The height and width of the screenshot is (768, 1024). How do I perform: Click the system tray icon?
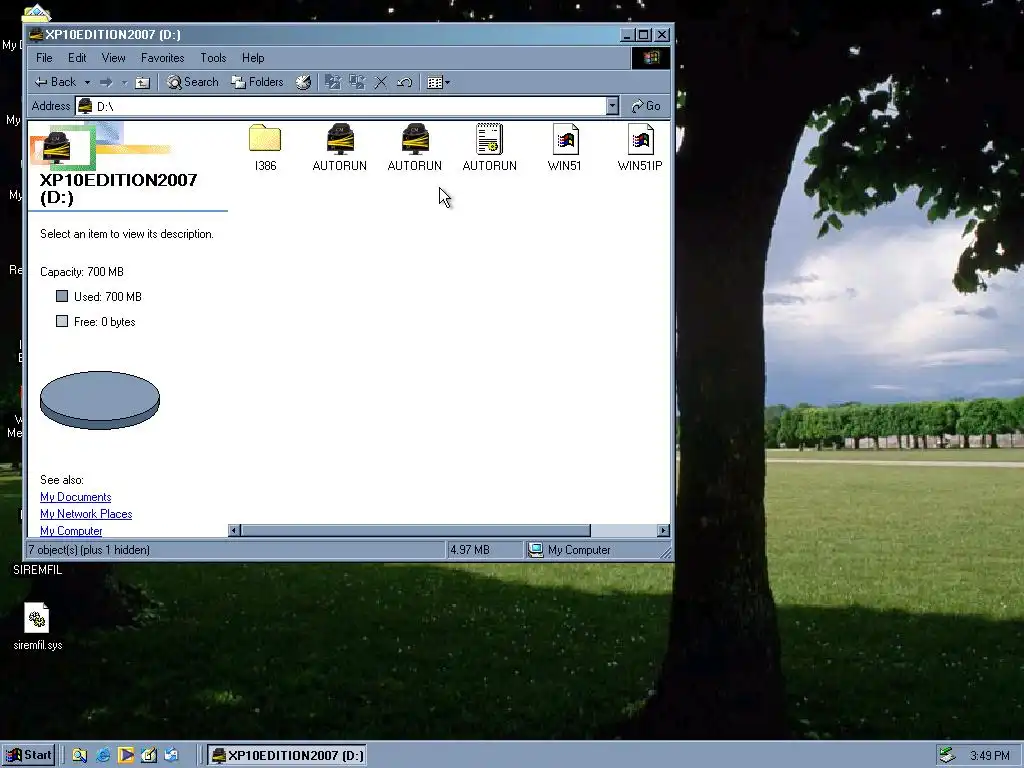coord(947,756)
